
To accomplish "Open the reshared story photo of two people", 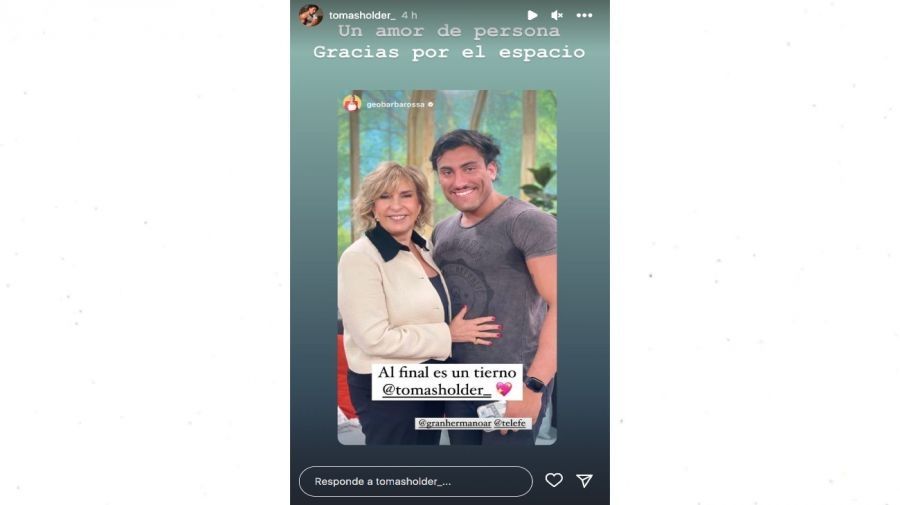I will click(447, 267).
